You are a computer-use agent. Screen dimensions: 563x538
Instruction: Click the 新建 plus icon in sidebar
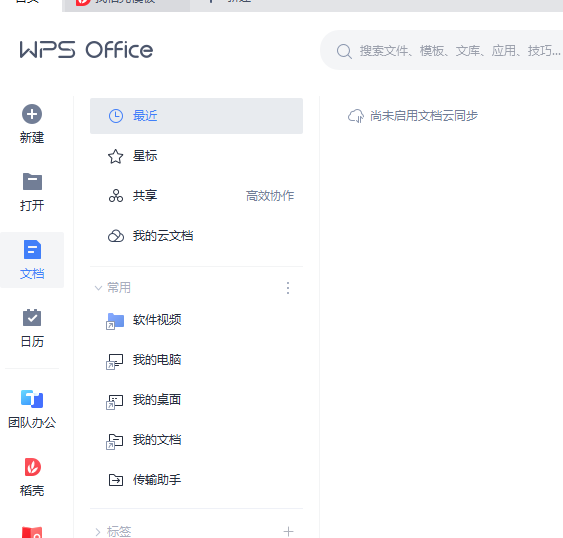pos(32,114)
